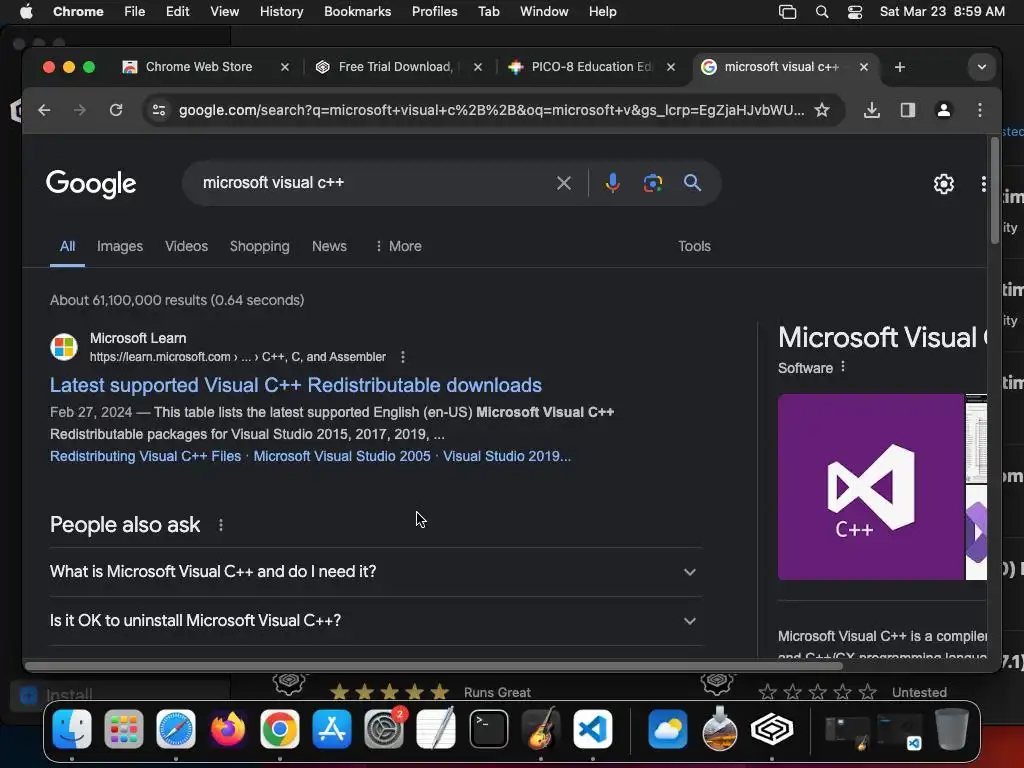Viewport: 1024px width, 768px height.
Task: Select Shopping search tab
Action: (259, 246)
